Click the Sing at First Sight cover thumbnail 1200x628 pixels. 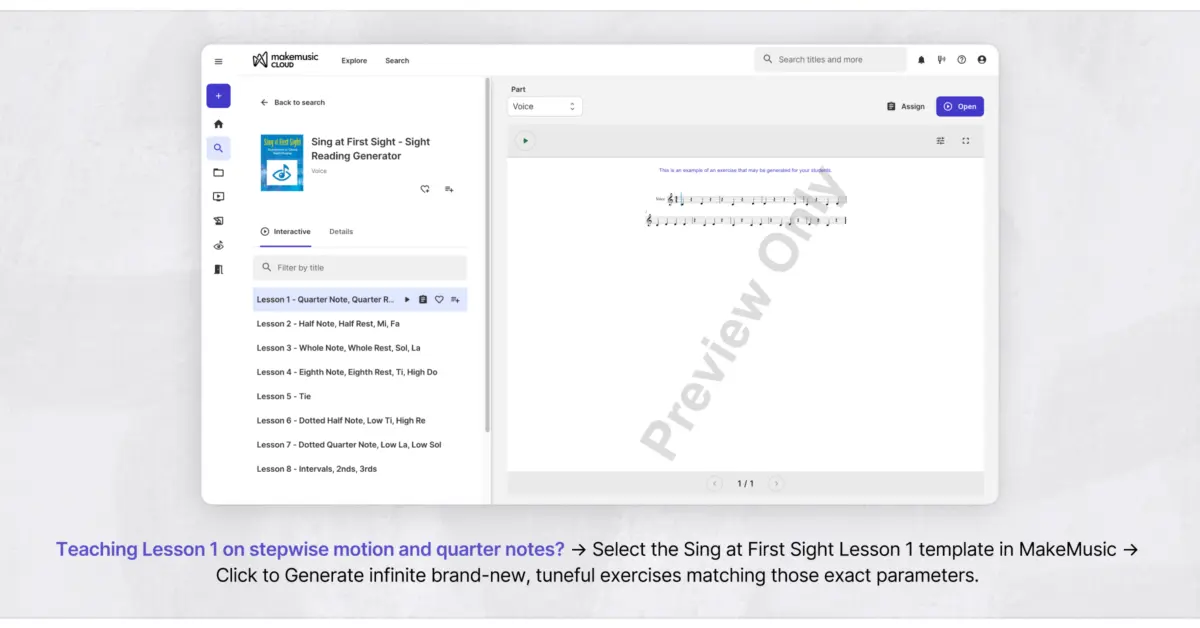(x=282, y=163)
